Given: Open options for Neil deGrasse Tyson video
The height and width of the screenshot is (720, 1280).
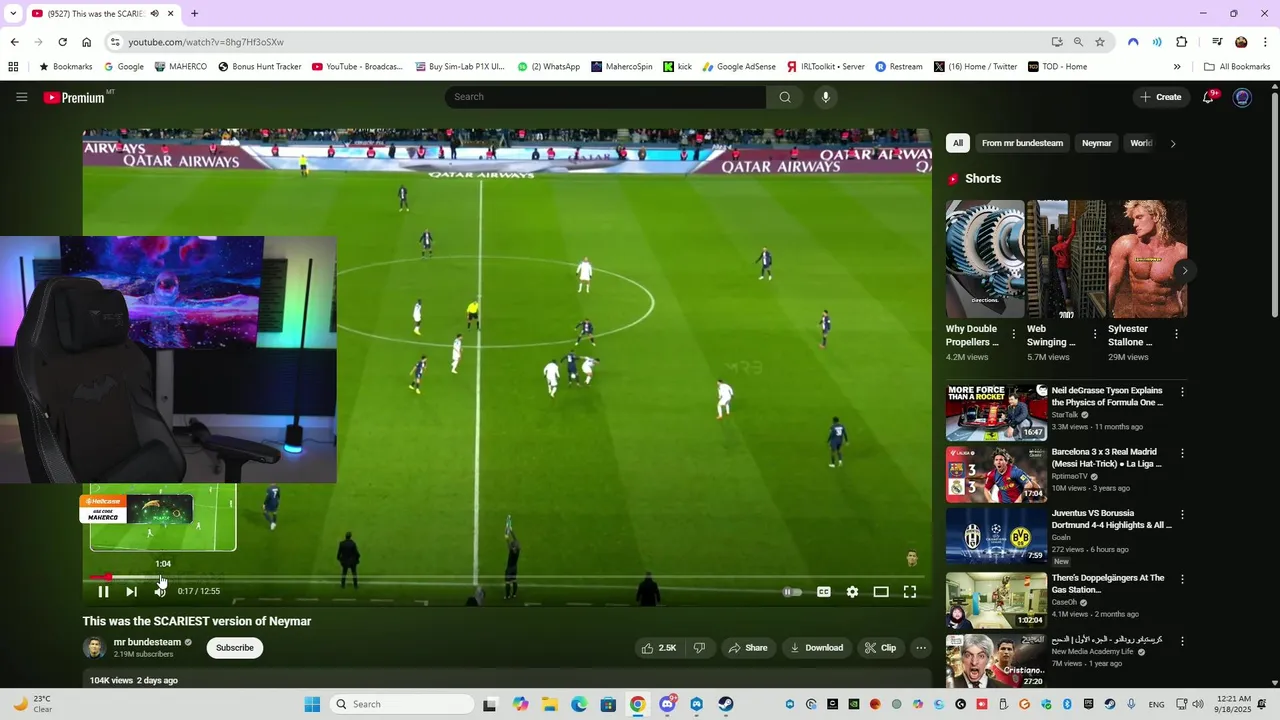Looking at the screenshot, I should pos(1182,392).
